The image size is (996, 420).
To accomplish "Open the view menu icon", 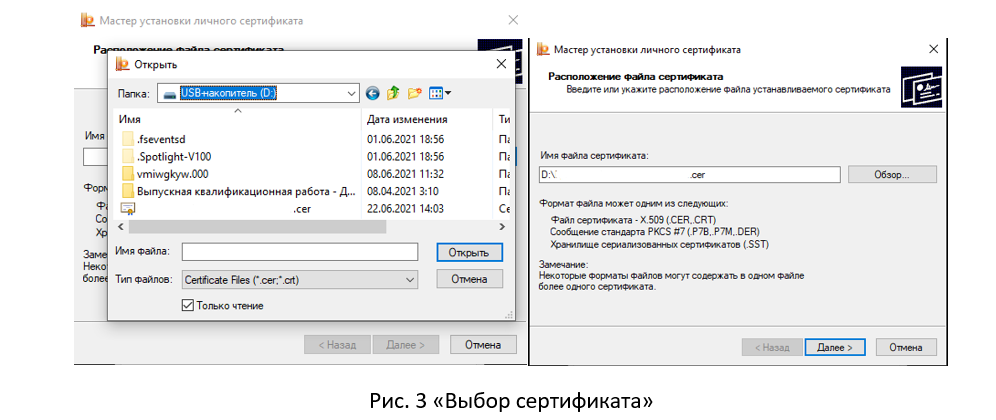I will (x=440, y=93).
